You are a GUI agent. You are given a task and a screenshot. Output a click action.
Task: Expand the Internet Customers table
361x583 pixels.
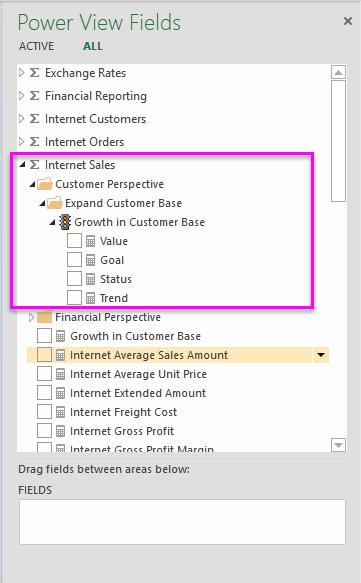(x=22, y=119)
